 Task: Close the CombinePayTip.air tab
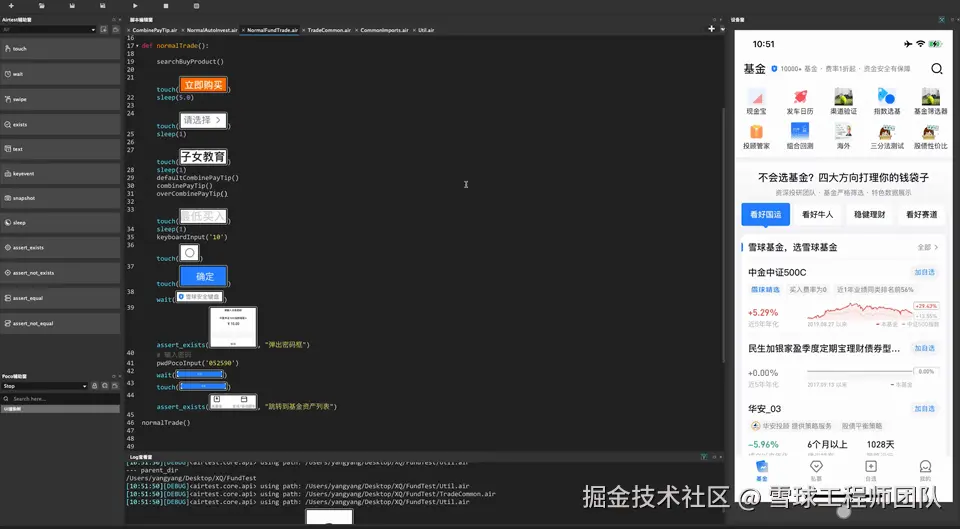tap(129, 30)
